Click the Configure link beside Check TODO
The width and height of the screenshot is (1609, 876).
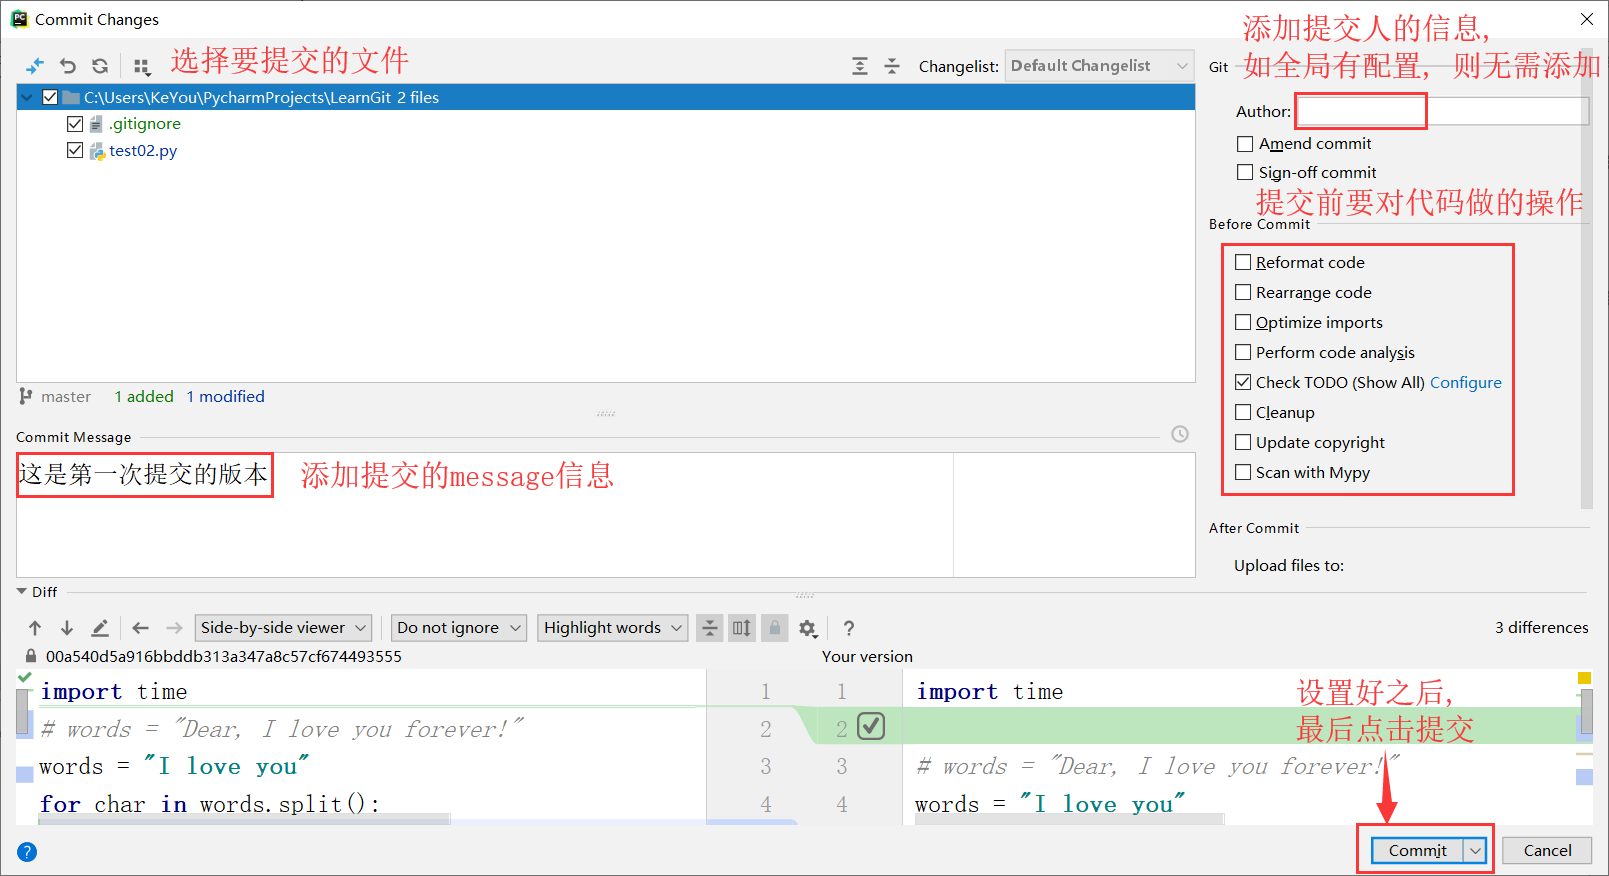coord(1465,382)
